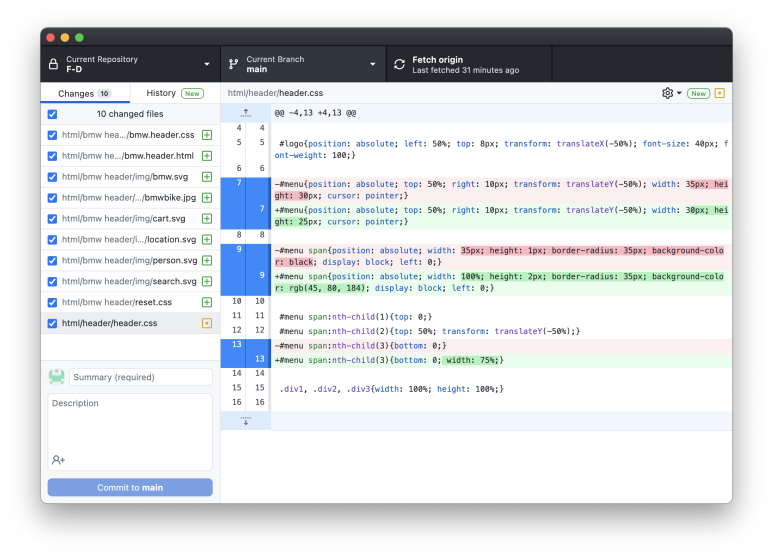Click the added icon for bmwbike.jpg

[207, 198]
